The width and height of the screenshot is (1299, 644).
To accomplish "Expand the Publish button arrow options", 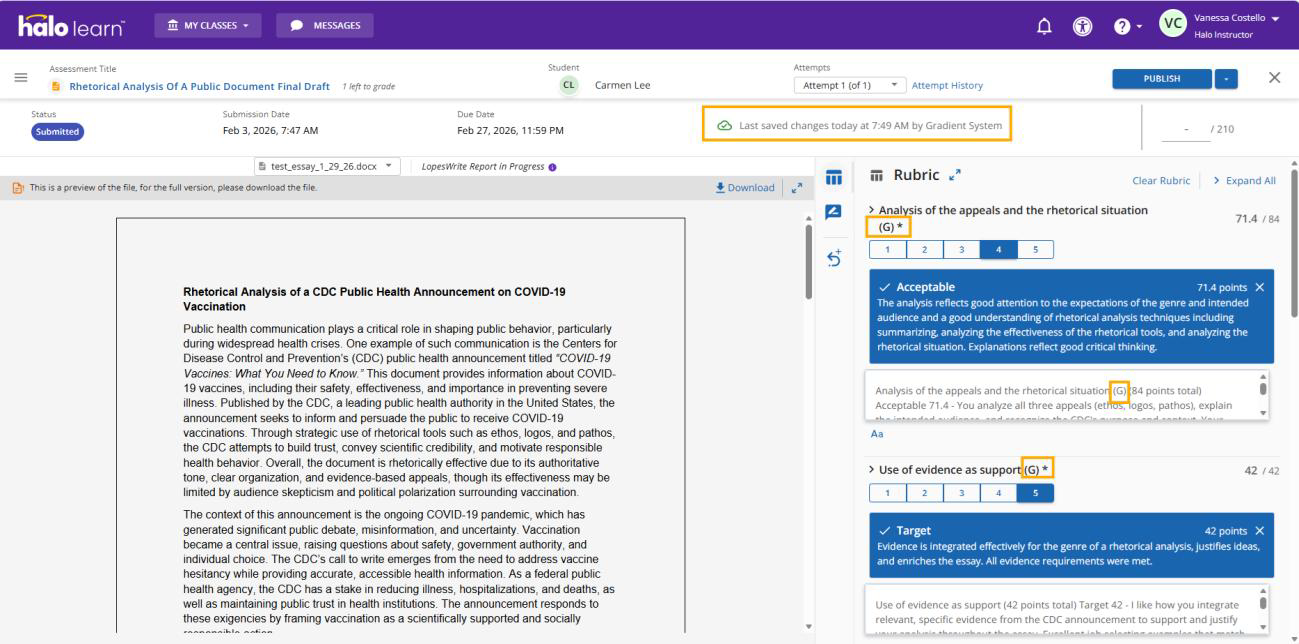I will tap(1227, 79).
